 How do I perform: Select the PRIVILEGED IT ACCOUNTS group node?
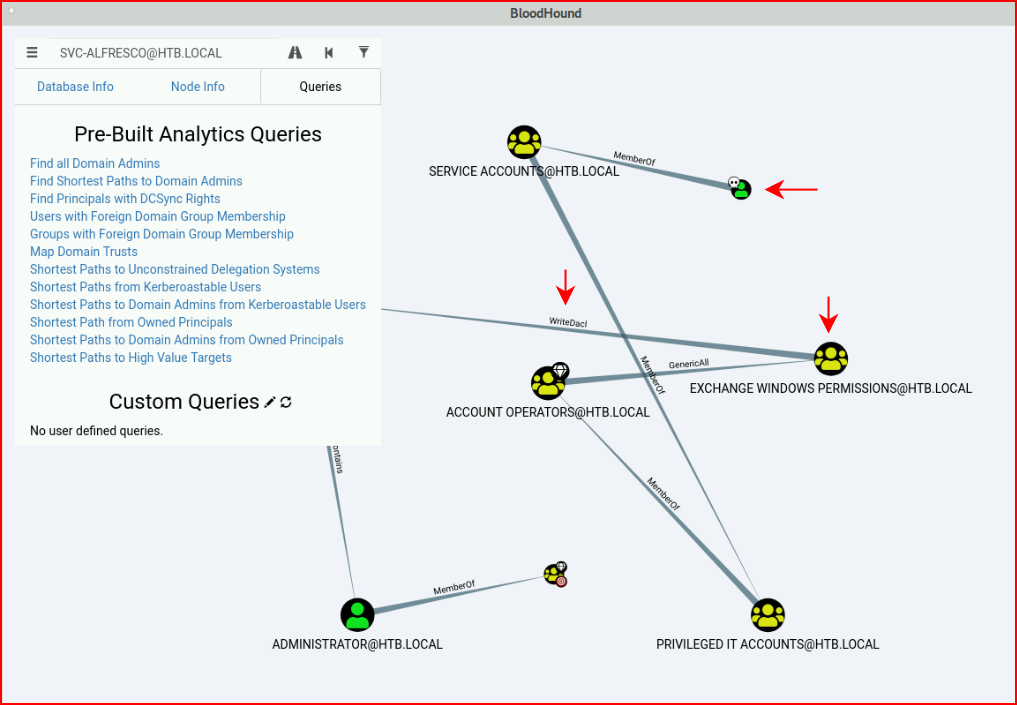point(768,615)
